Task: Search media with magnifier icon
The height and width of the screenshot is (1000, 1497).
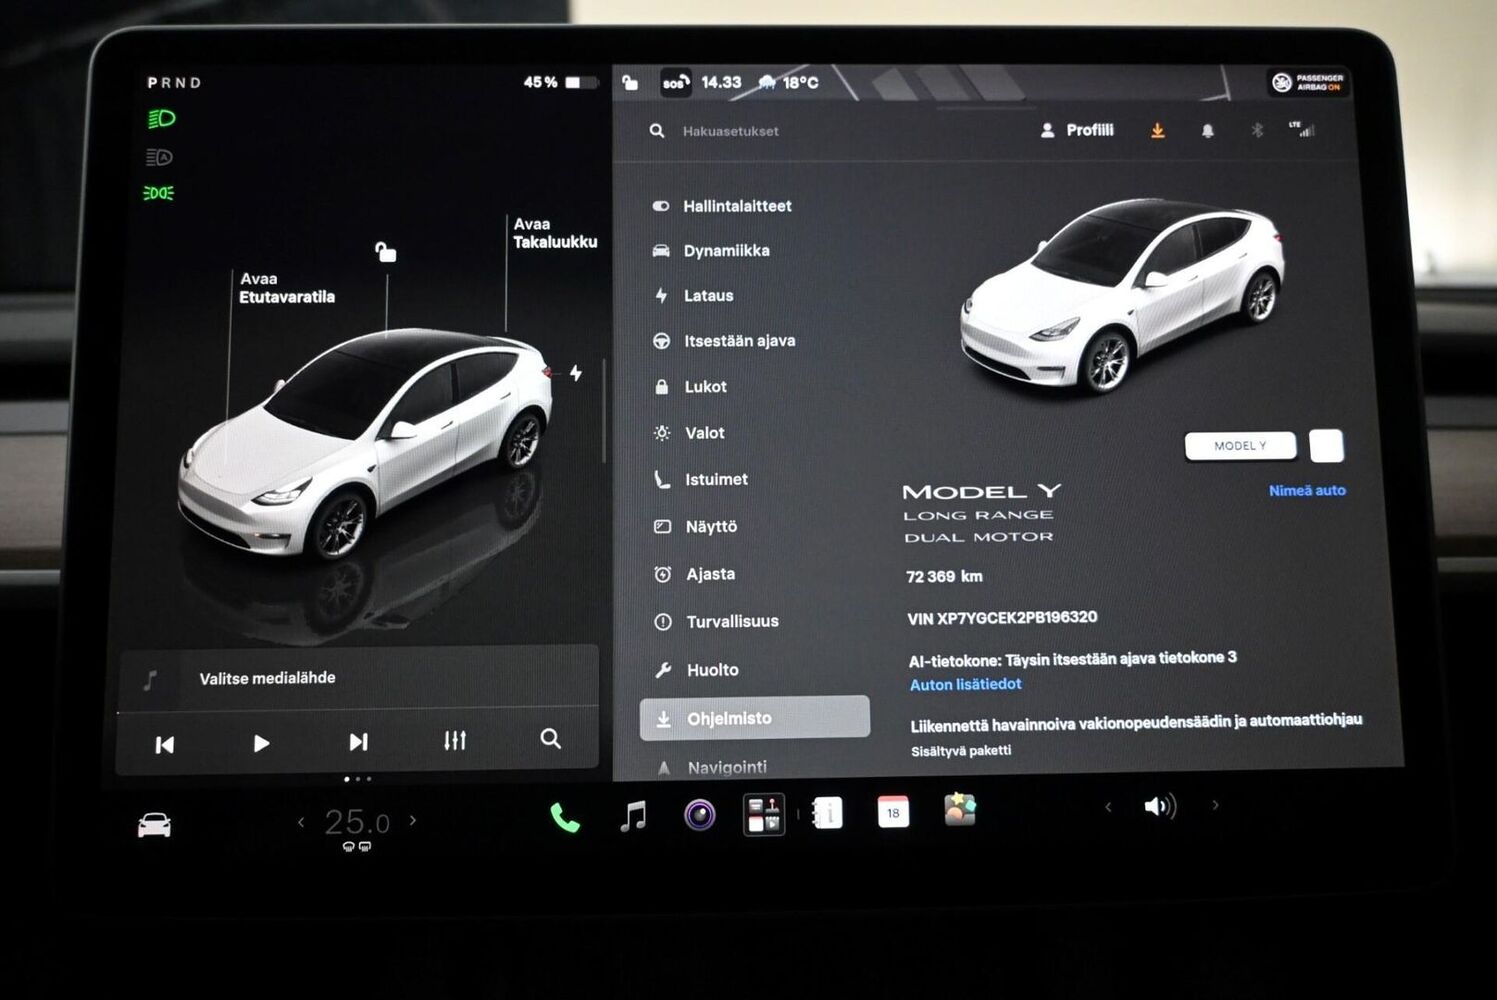Action: click(x=550, y=738)
